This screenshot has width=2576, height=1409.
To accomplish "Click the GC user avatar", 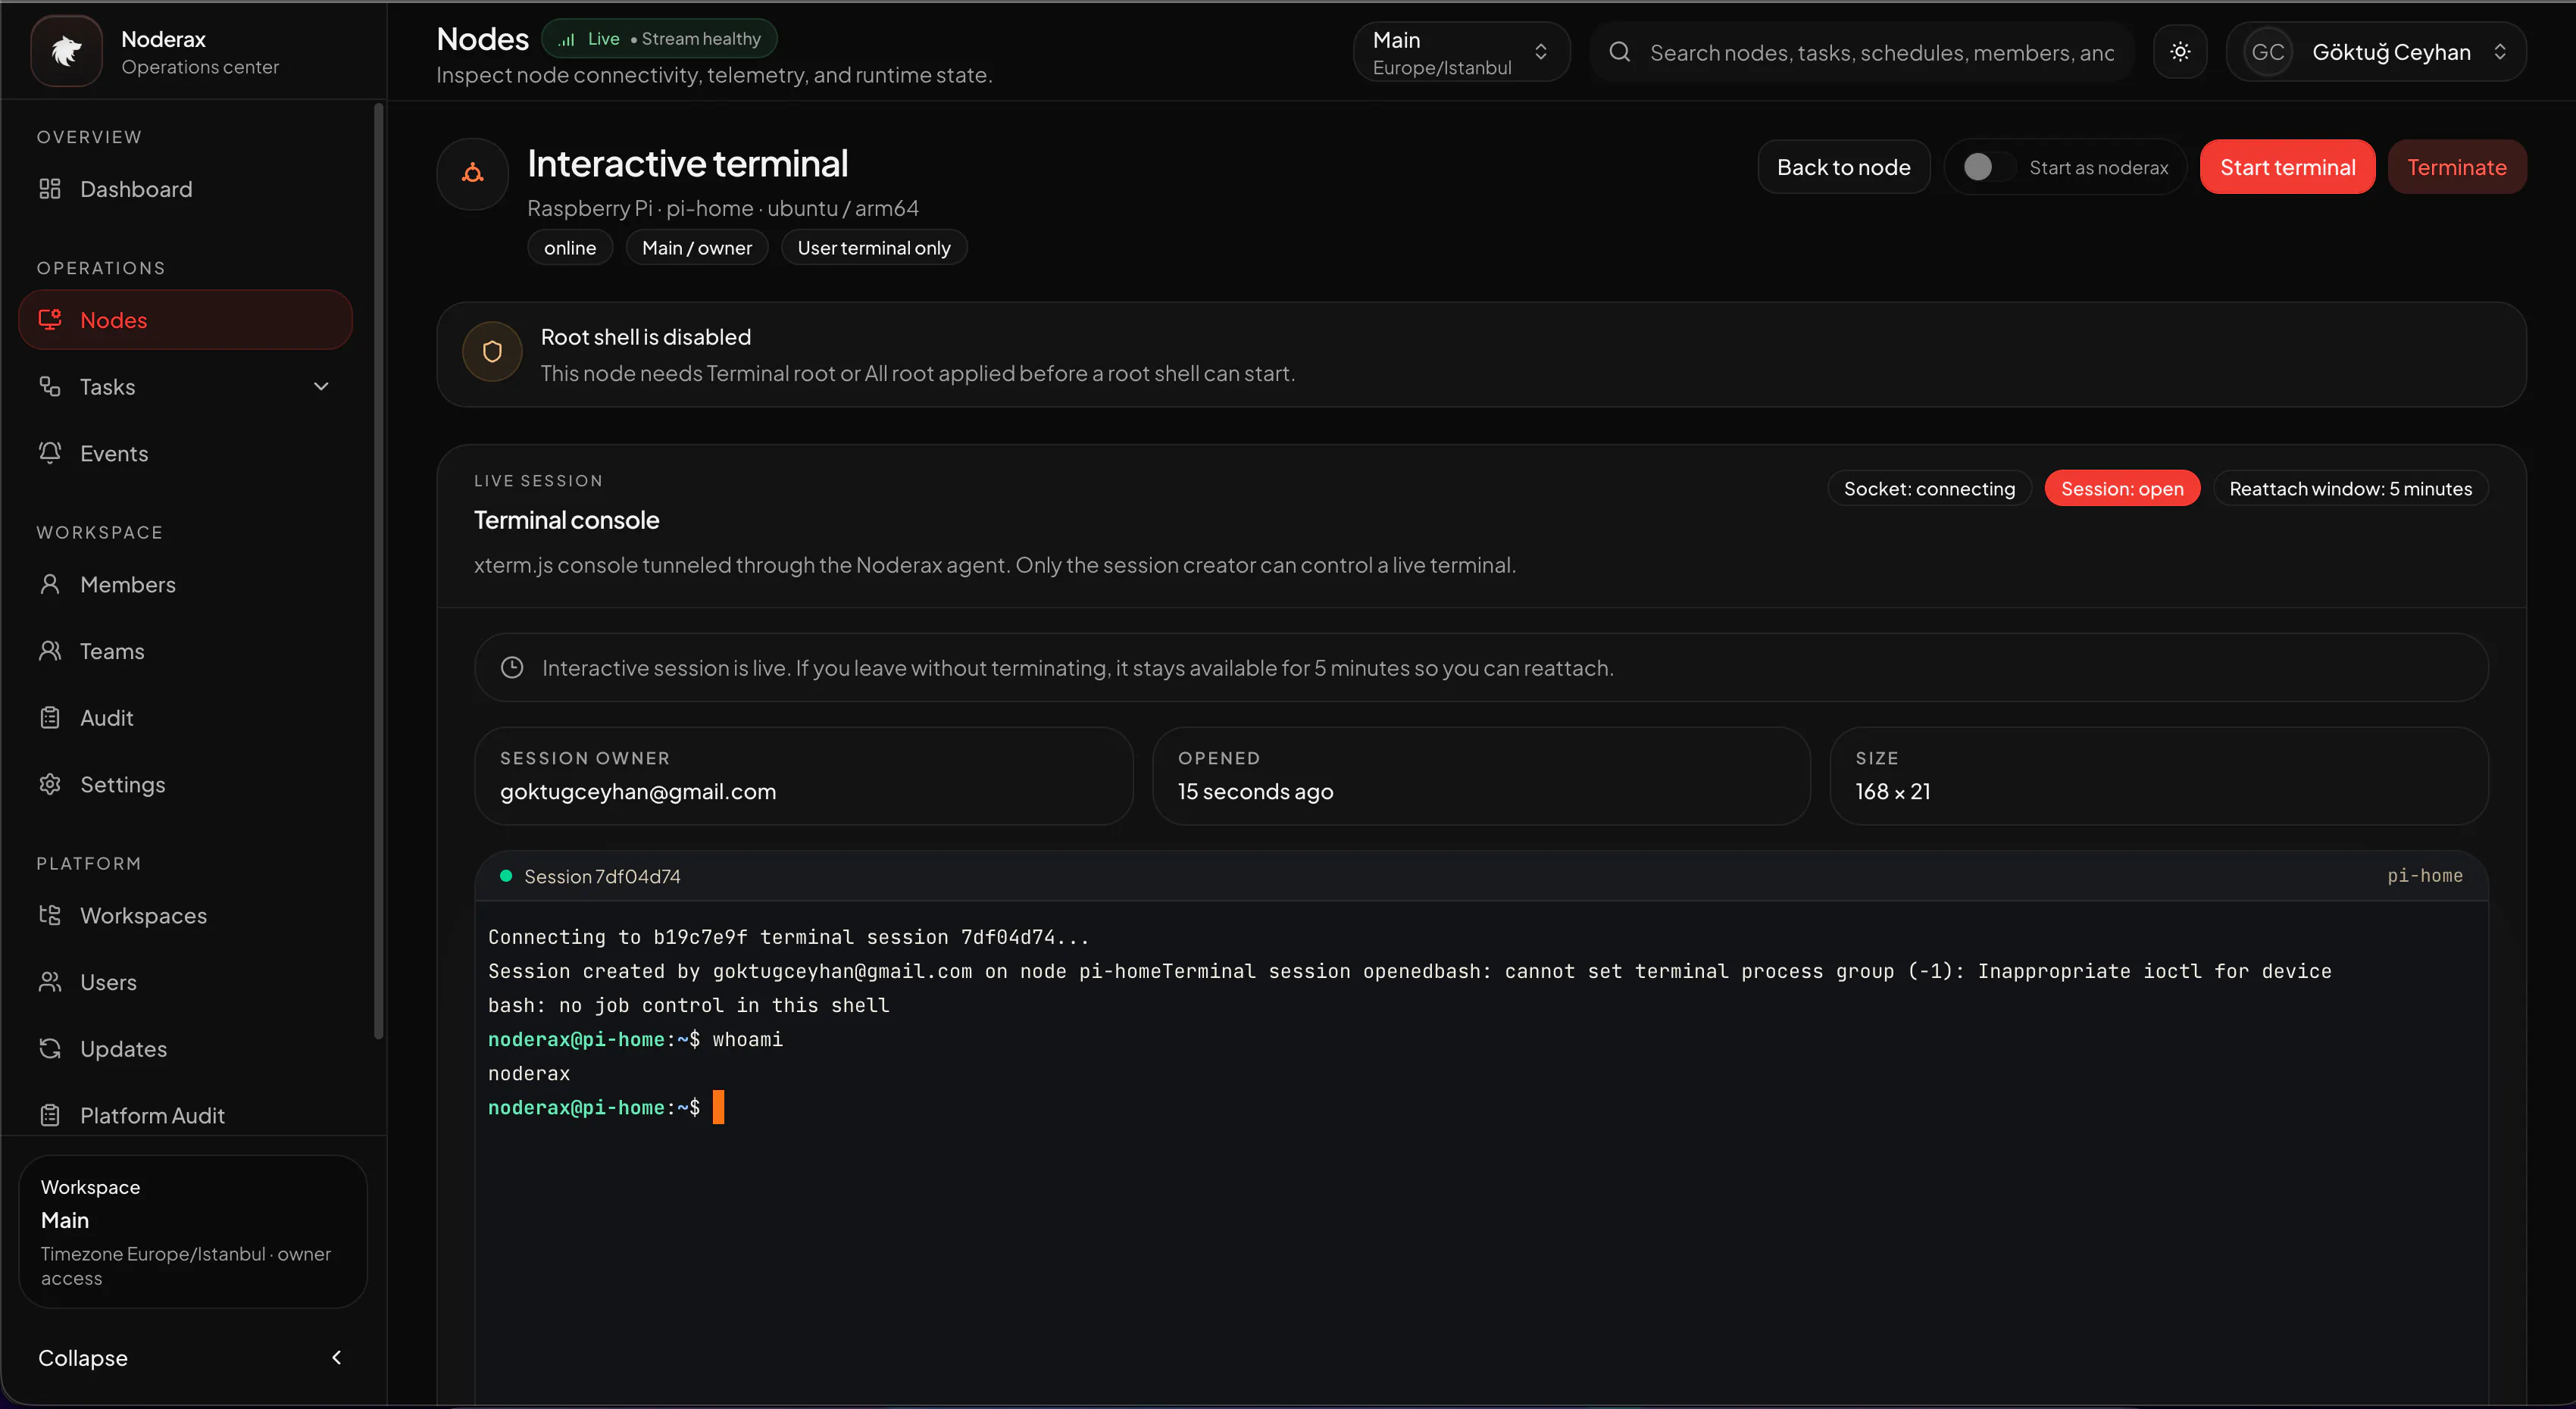I will (x=2268, y=52).
